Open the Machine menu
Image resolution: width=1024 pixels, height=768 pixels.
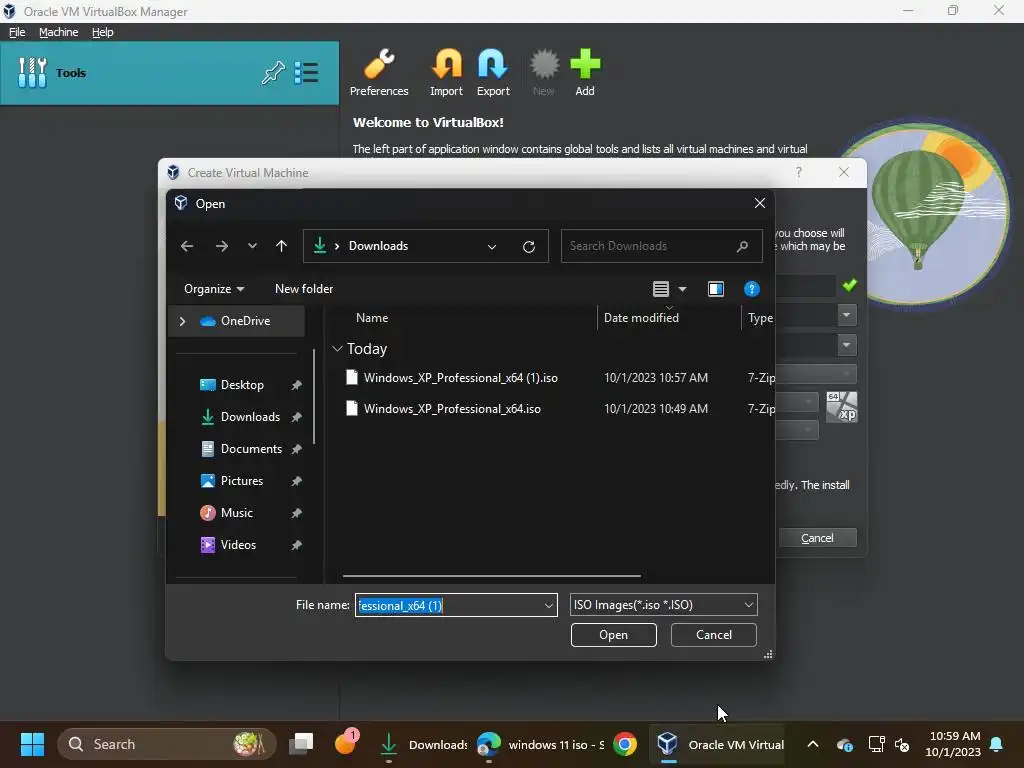(59, 32)
